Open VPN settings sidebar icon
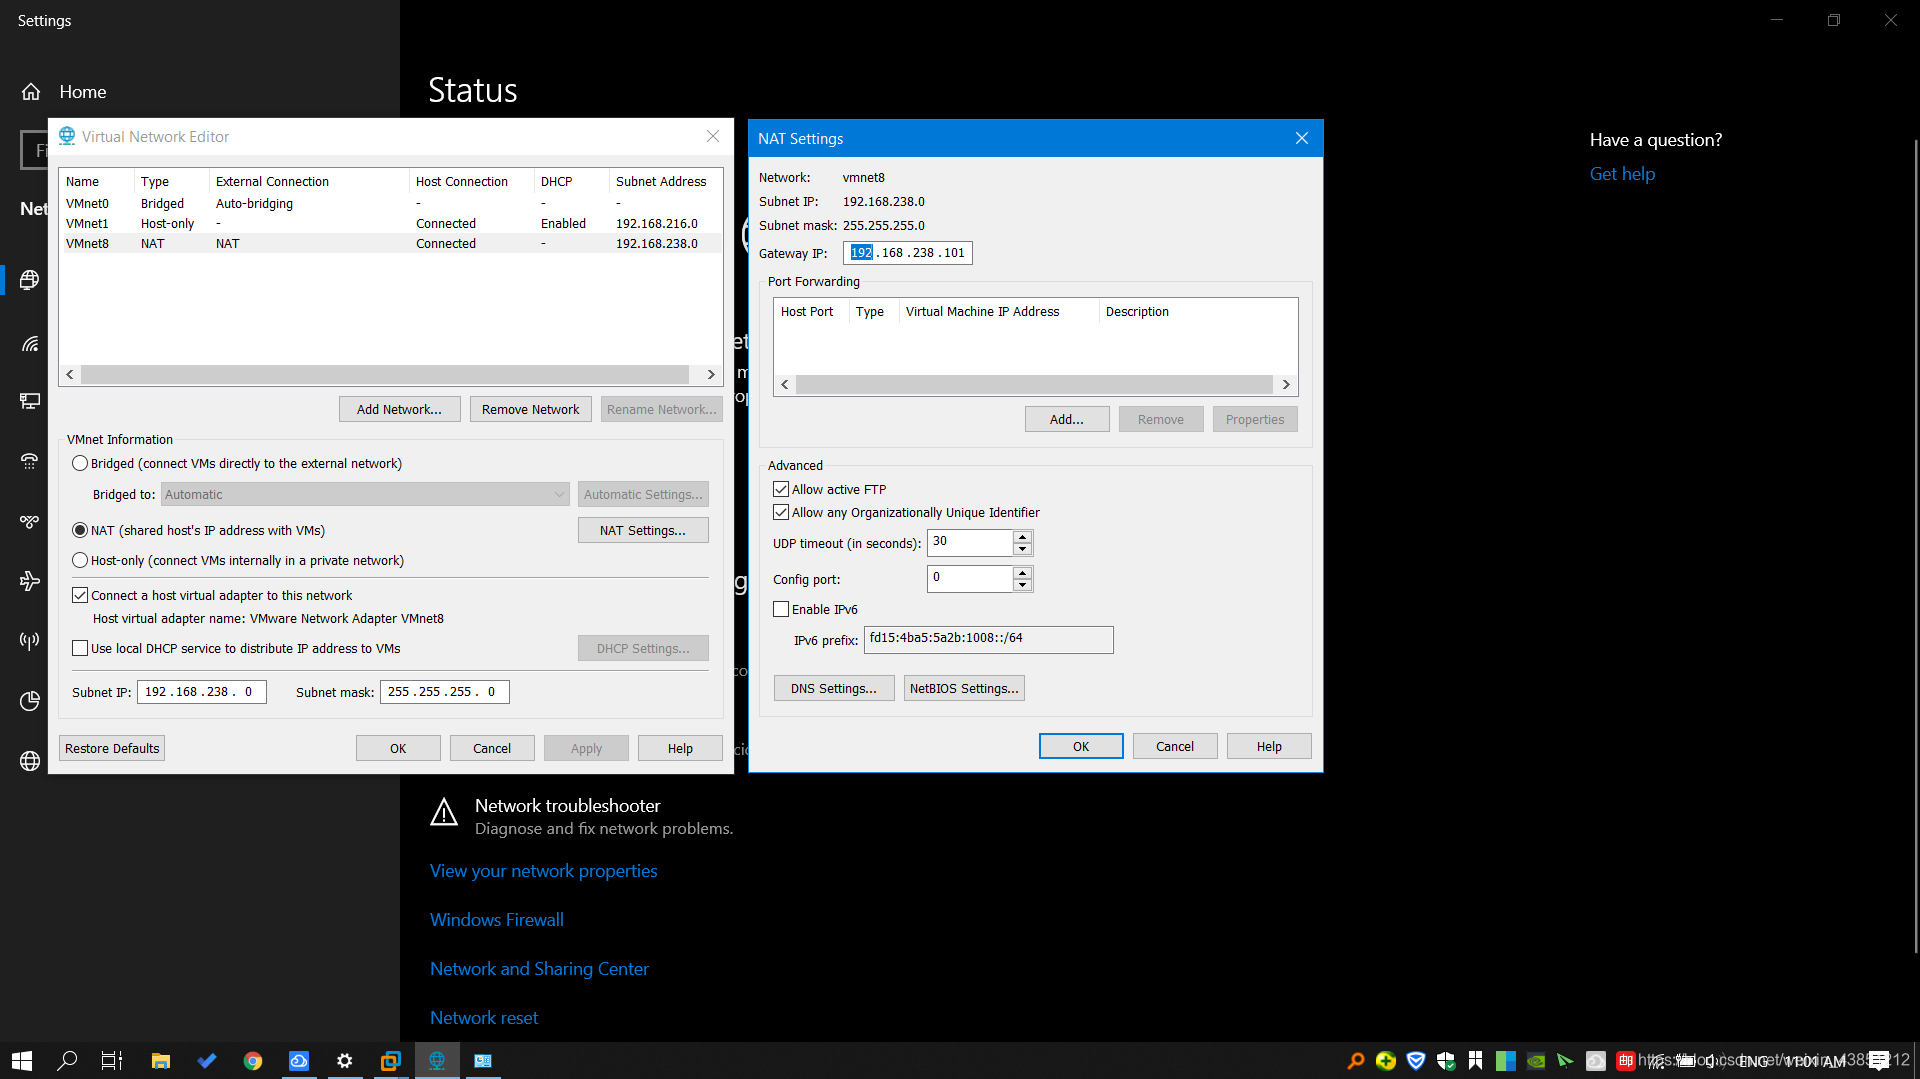 pyautogui.click(x=30, y=521)
